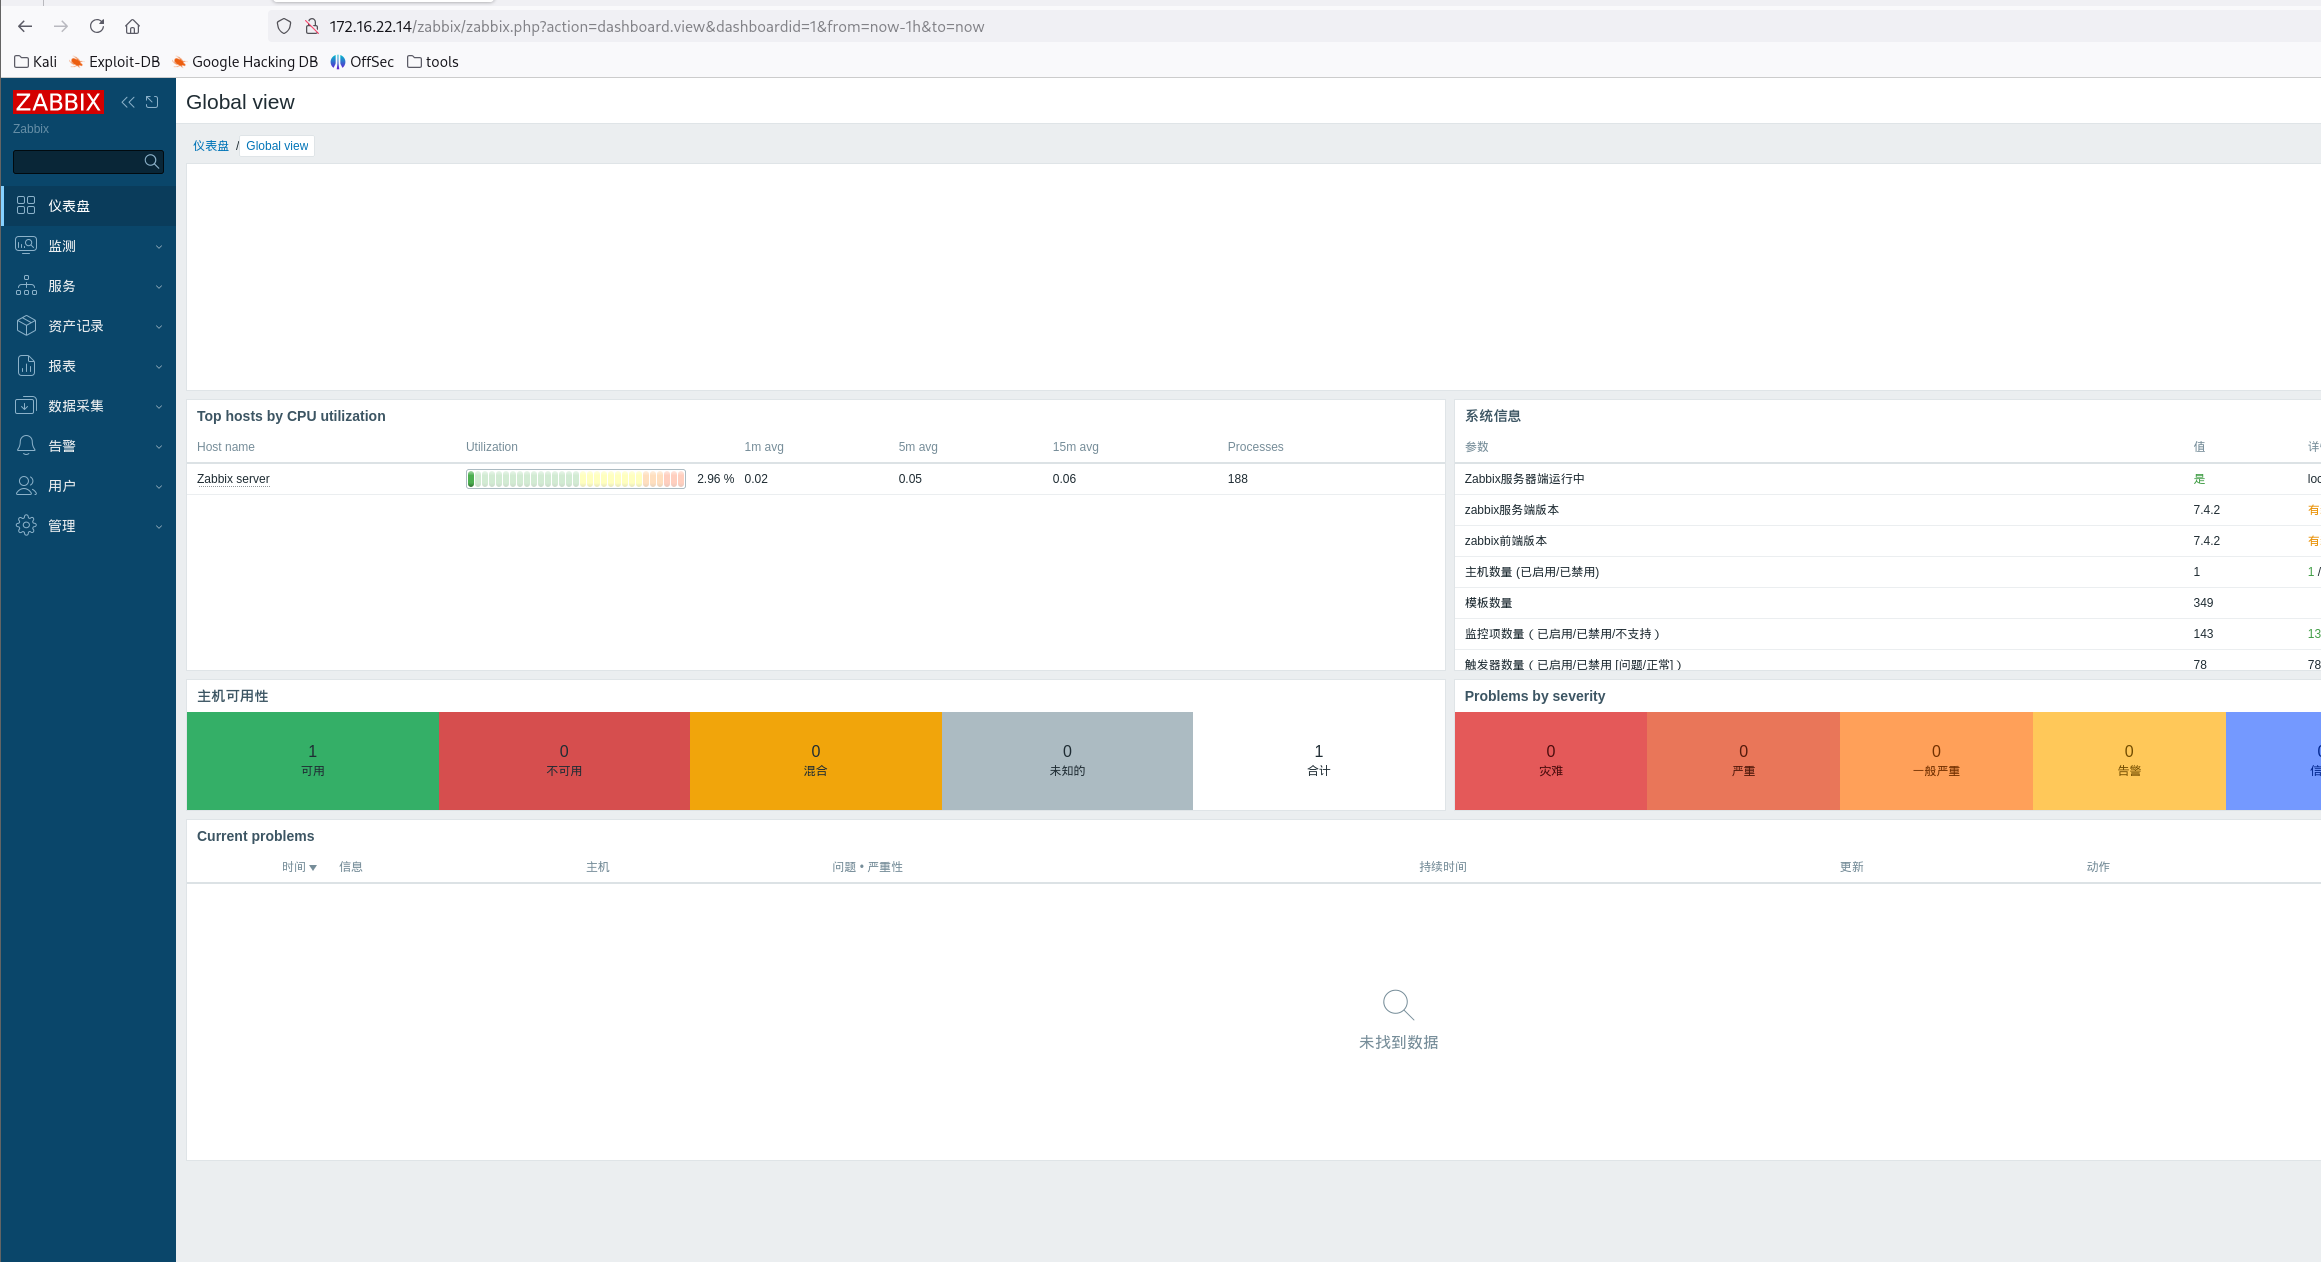This screenshot has width=2321, height=1262.
Task: Hide the sidebar using the hide icon
Action: coord(152,102)
